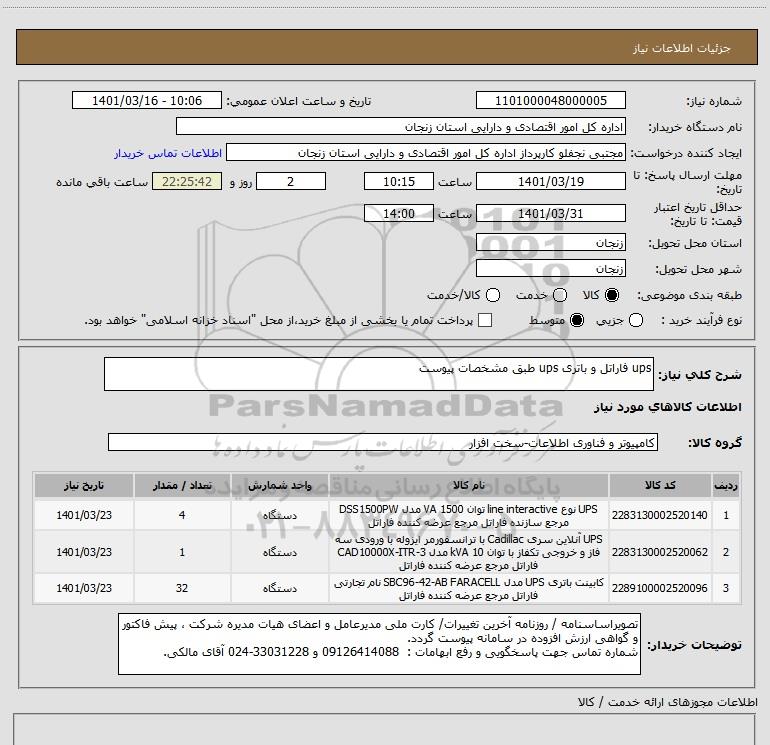Image resolution: width=770 pixels, height=745 pixels.
Task: Click the announcement date field 1401/03/16 - 10:06
Action: coord(147,100)
